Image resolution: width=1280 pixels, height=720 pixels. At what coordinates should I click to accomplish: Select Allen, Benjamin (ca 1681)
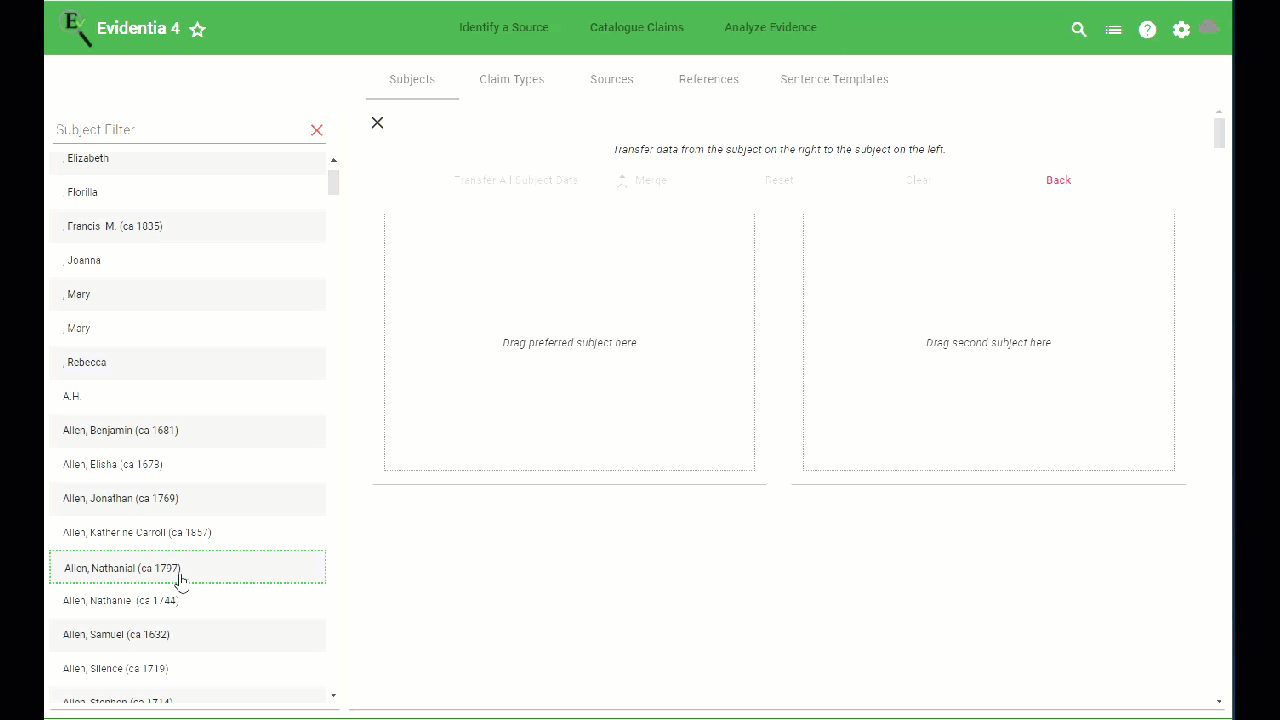(x=188, y=430)
